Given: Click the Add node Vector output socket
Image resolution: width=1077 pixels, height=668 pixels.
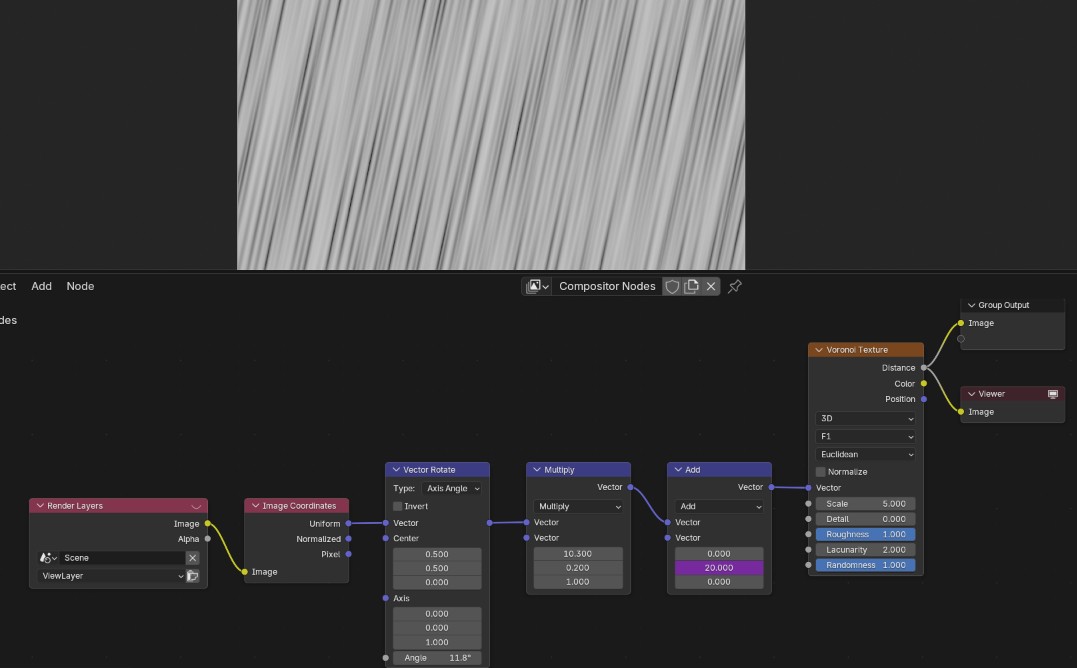Looking at the screenshot, I should coord(771,487).
